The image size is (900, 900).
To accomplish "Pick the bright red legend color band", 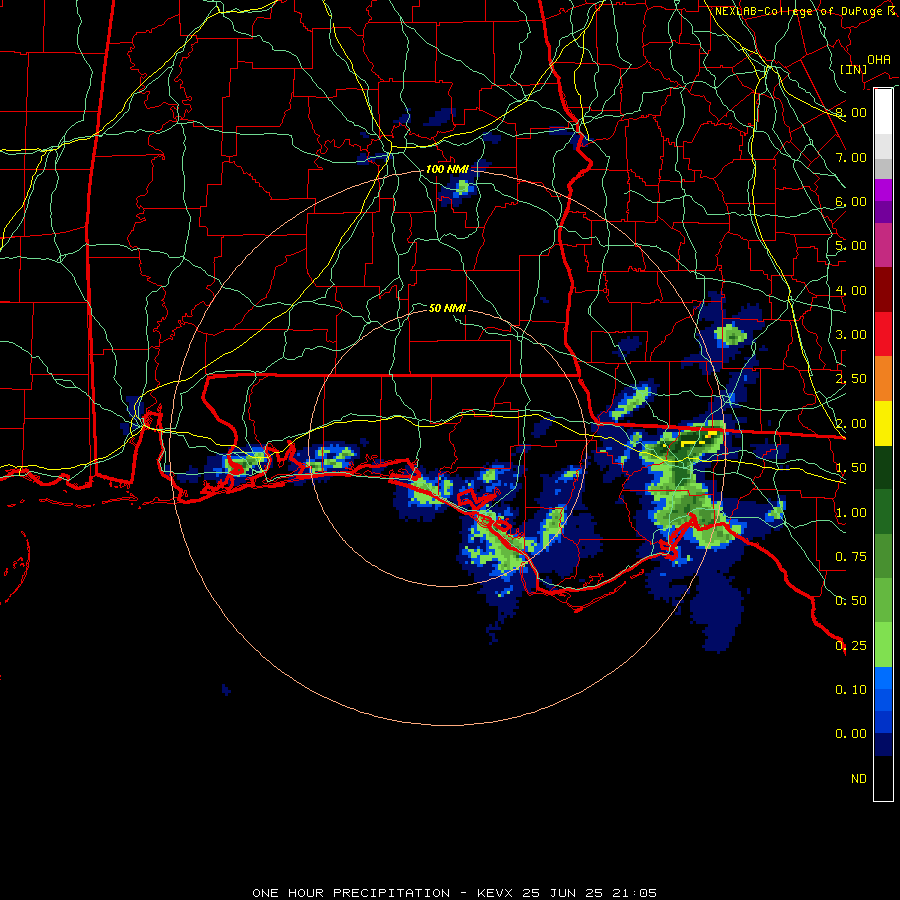I will point(883,334).
